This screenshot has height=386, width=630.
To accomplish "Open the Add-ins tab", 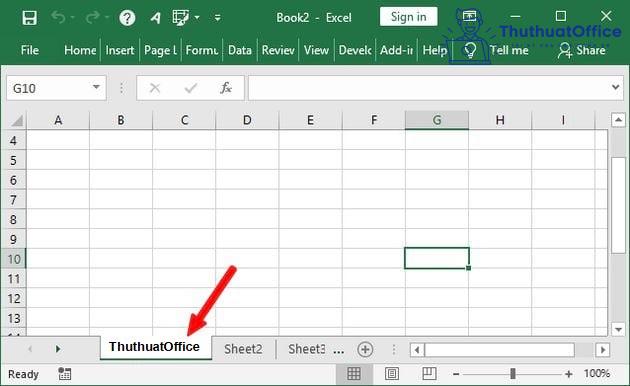I will click(397, 50).
